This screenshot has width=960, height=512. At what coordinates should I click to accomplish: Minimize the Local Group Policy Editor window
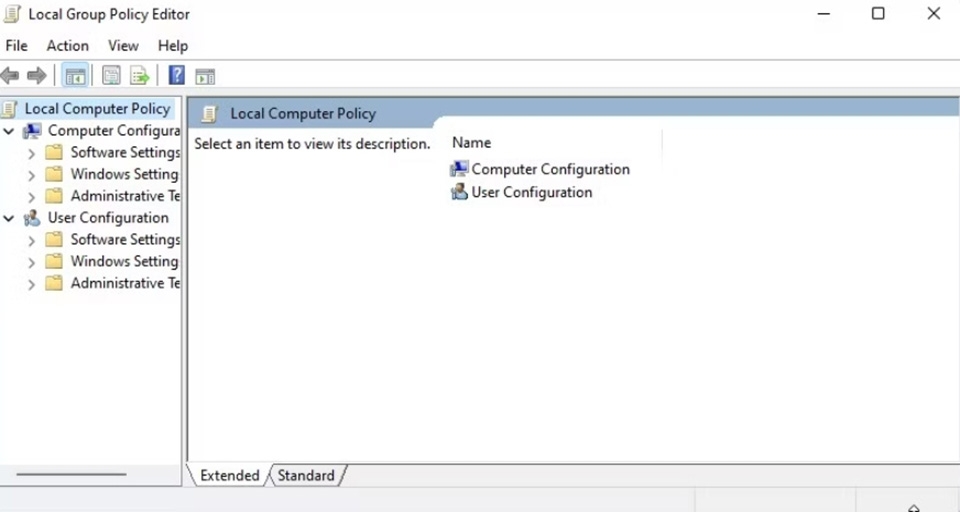tap(824, 13)
